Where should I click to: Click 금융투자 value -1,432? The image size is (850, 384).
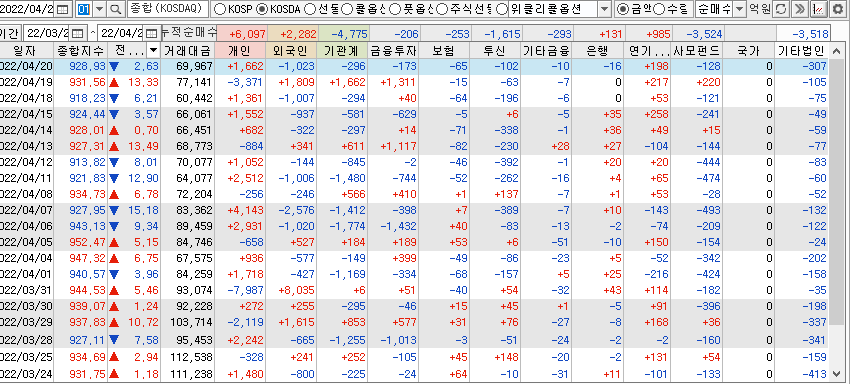[x=398, y=226]
